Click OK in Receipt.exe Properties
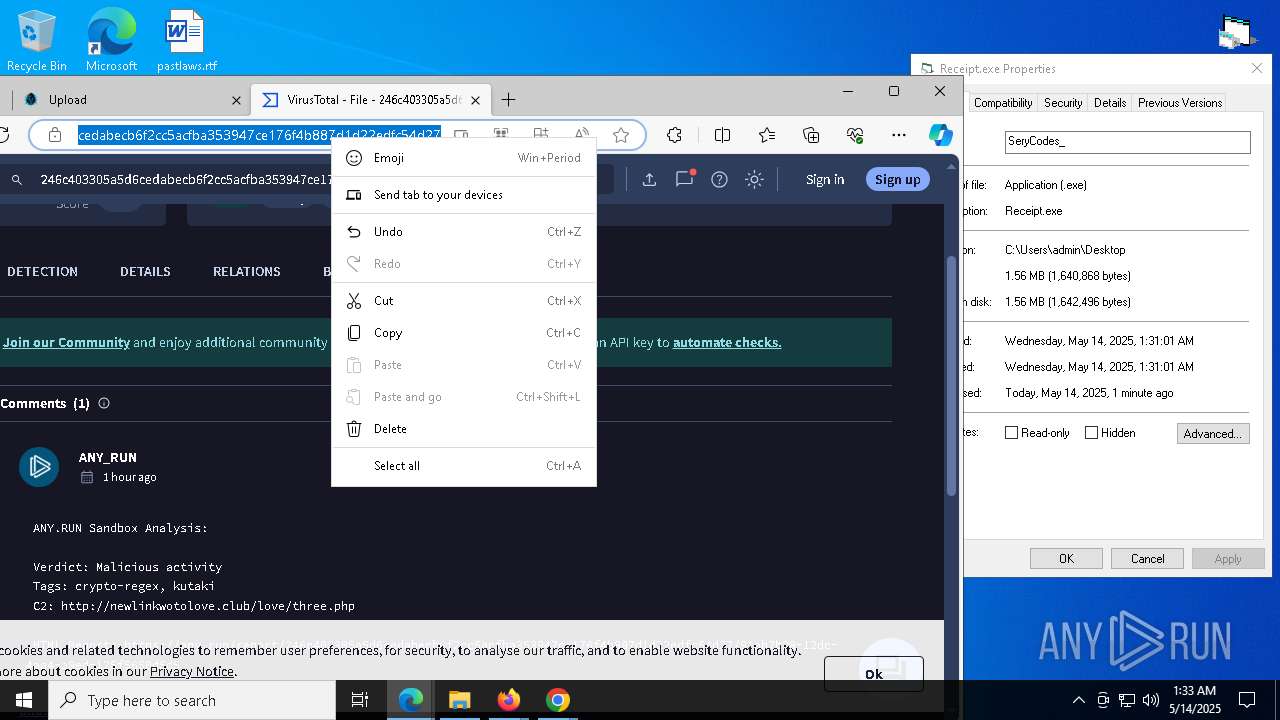The width and height of the screenshot is (1280, 720). (1066, 559)
